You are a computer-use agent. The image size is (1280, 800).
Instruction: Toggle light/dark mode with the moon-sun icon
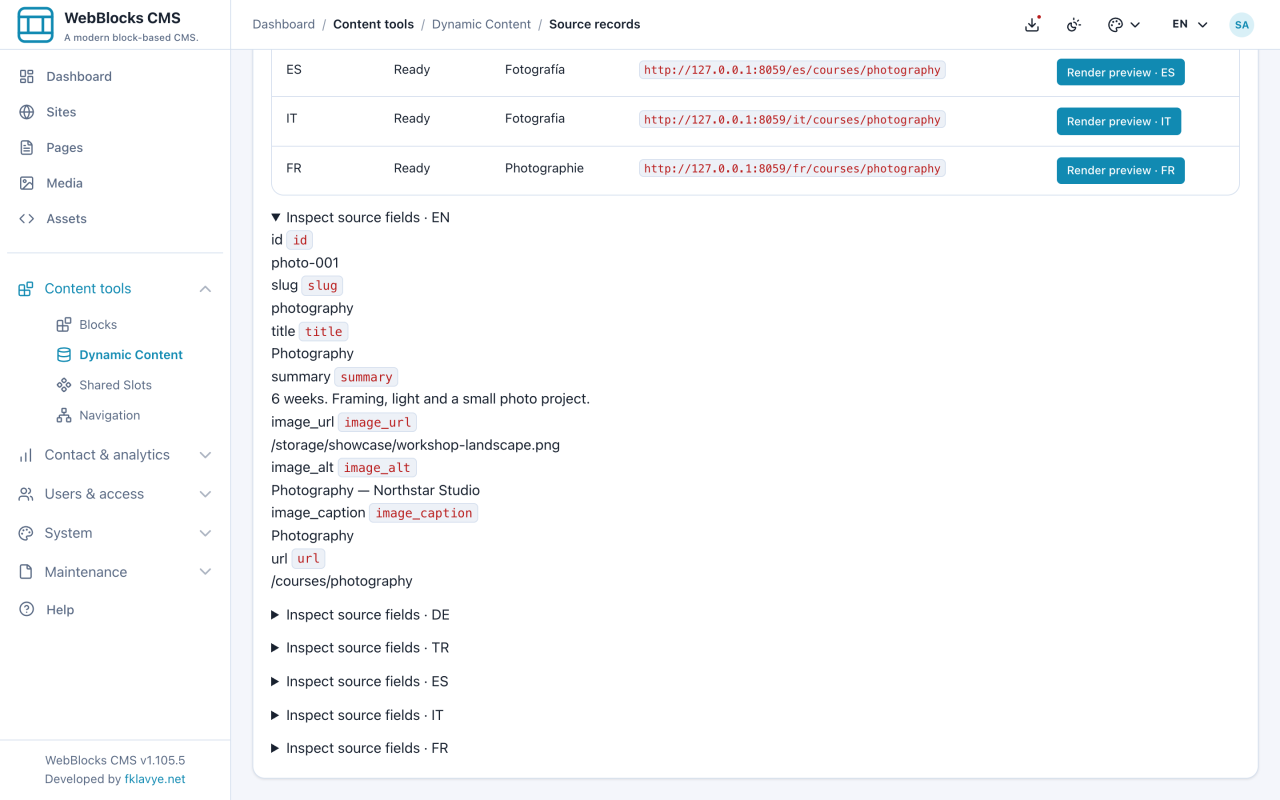click(x=1074, y=24)
